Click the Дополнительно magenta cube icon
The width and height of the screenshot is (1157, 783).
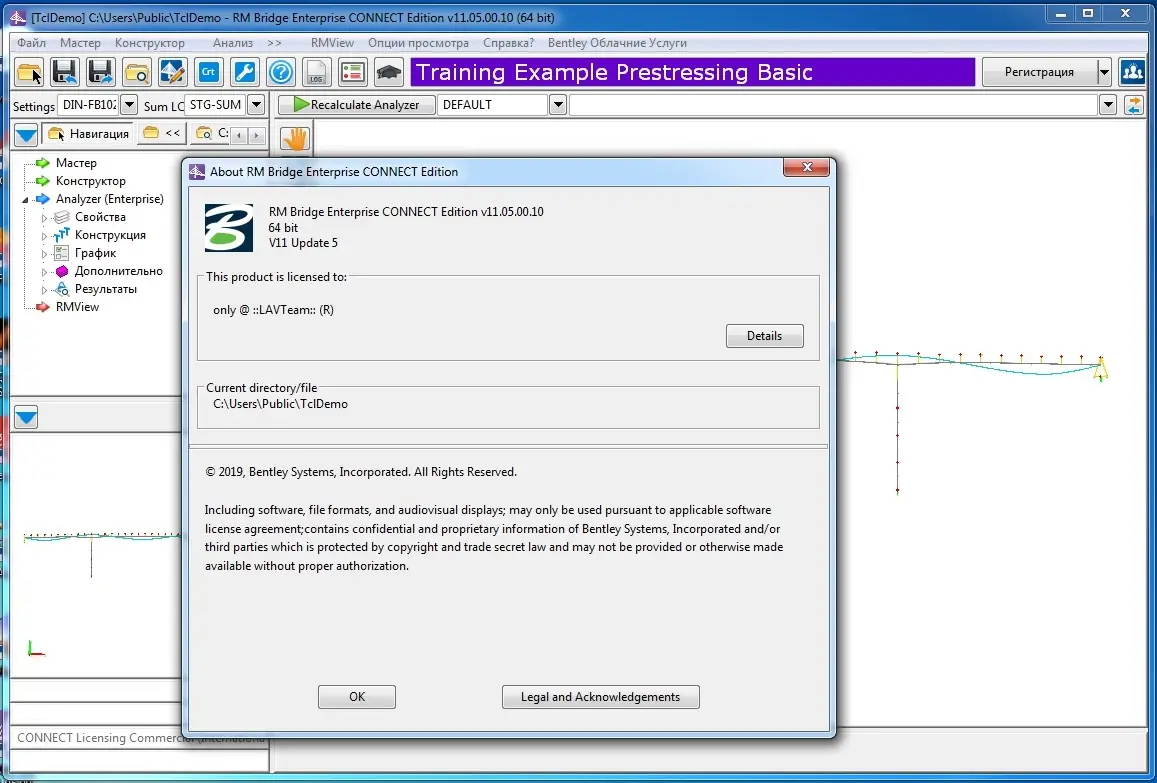62,271
